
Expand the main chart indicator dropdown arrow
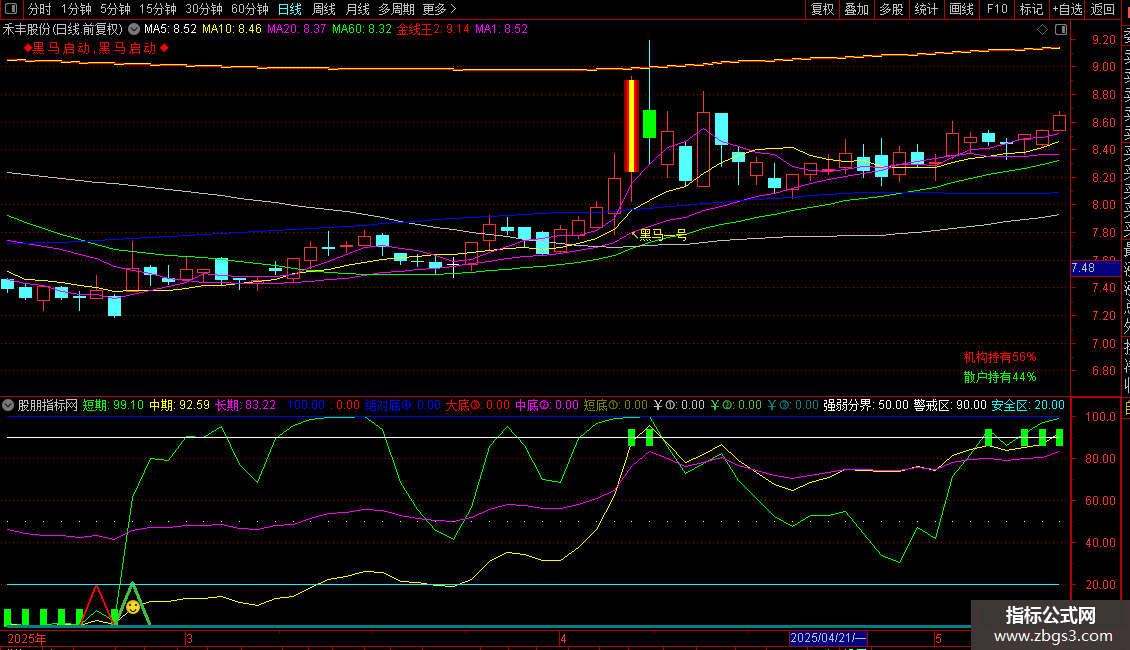[x=134, y=29]
